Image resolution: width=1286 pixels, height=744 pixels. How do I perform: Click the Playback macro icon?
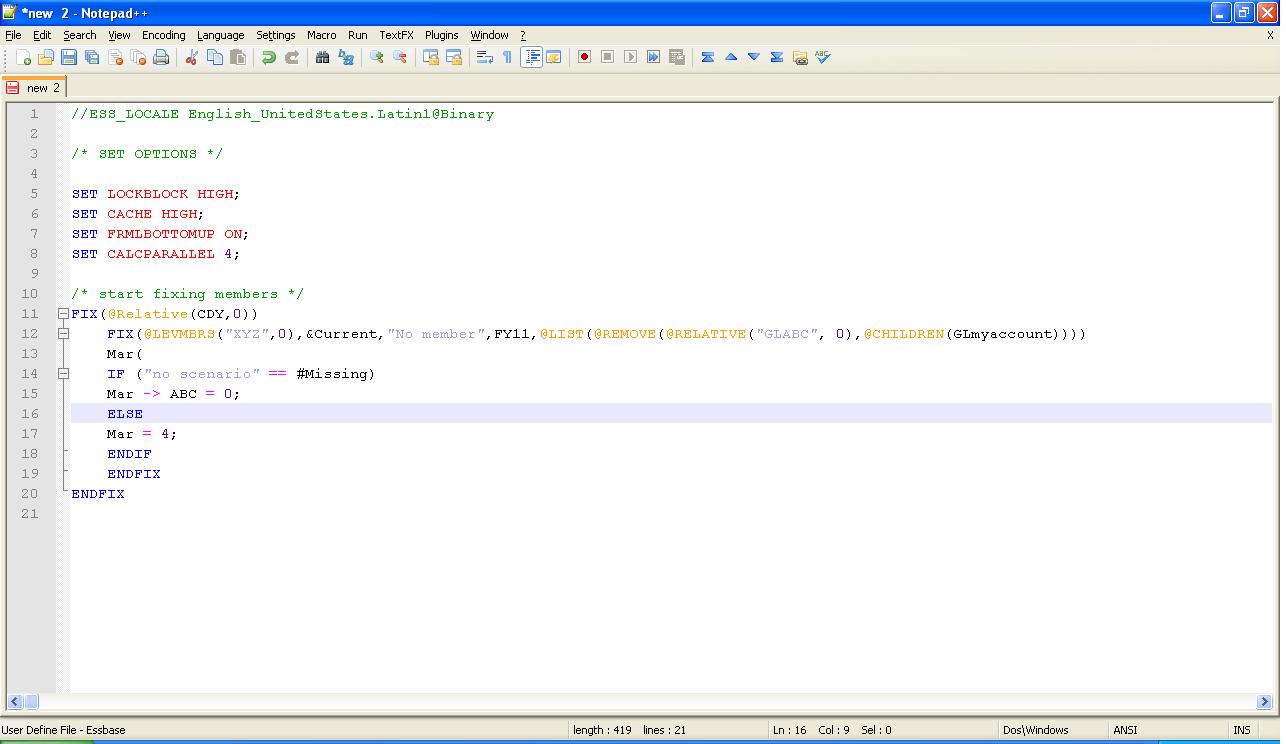pos(630,57)
